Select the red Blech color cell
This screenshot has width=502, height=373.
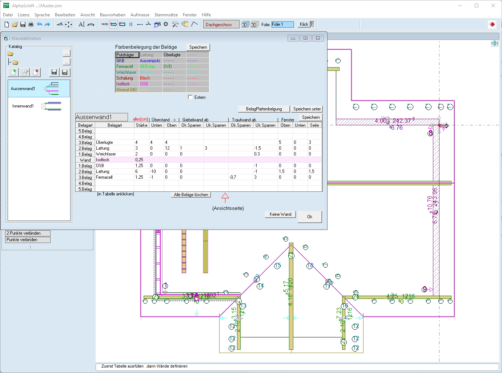pyautogui.click(x=151, y=78)
